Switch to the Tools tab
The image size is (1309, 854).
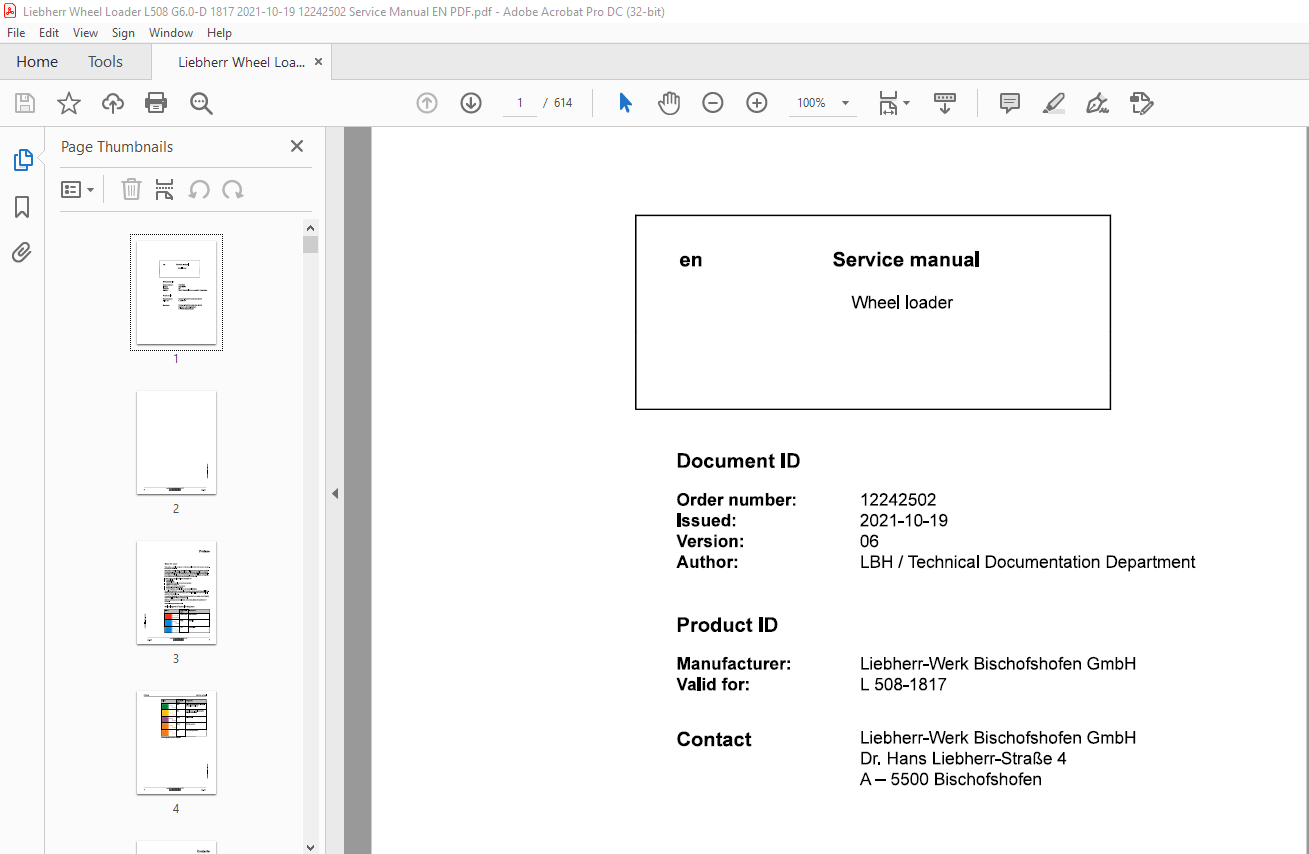105,62
